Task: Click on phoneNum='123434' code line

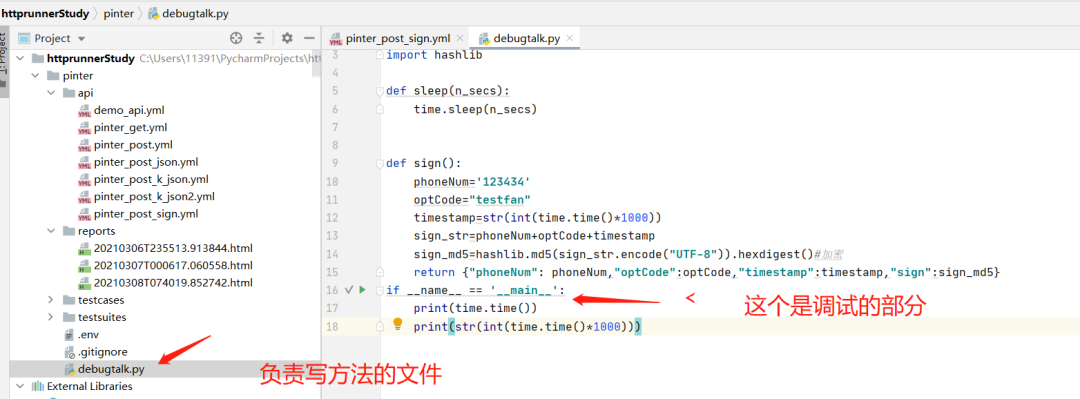Action: (x=472, y=181)
